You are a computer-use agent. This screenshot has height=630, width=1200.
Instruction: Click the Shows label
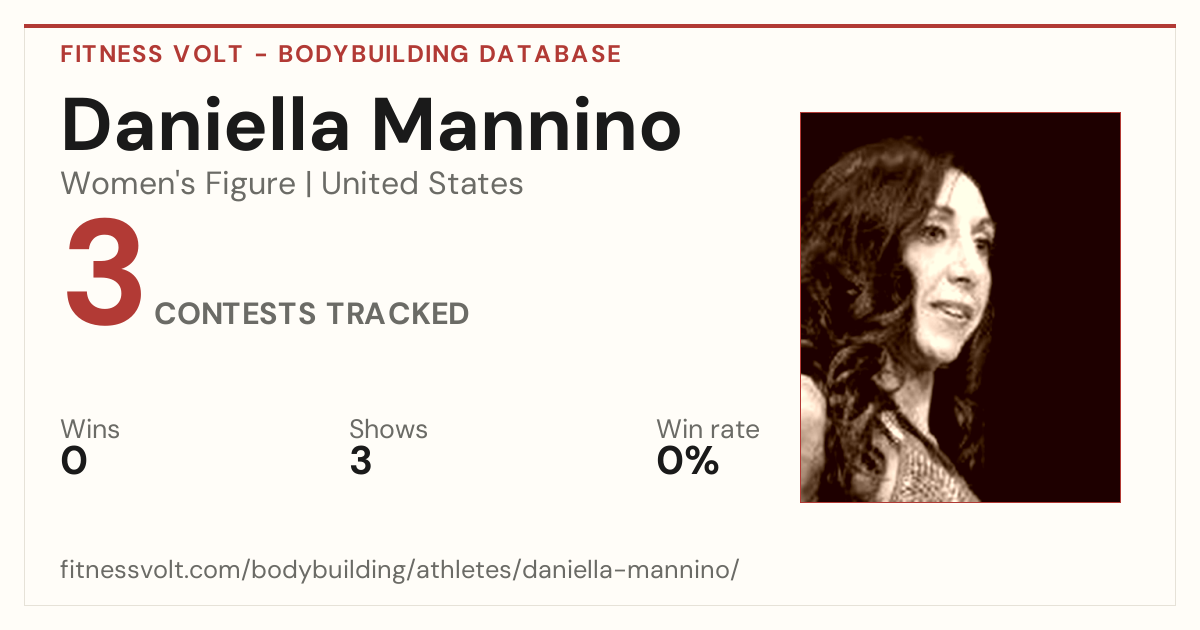pos(388,429)
